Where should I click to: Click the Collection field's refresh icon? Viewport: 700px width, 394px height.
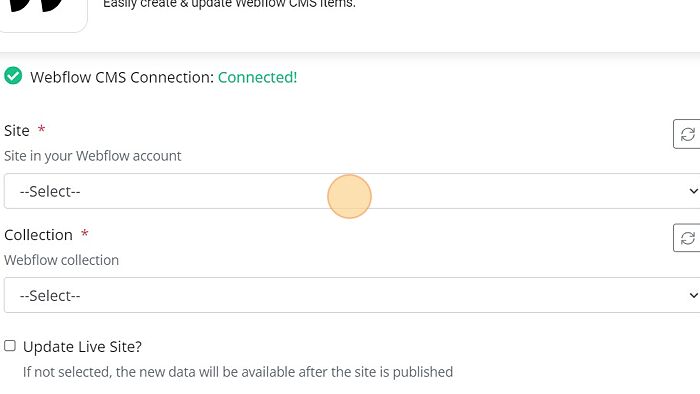[687, 238]
